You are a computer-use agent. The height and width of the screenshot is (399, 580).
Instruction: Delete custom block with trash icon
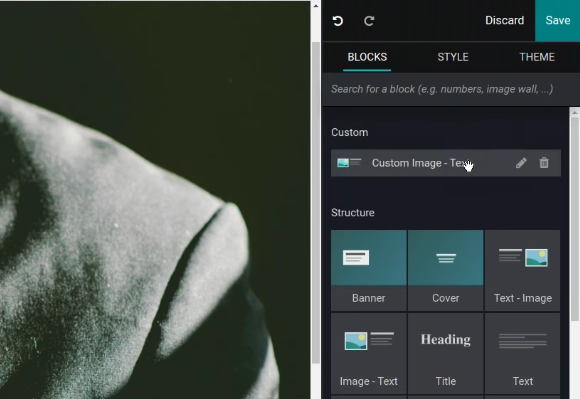[544, 163]
